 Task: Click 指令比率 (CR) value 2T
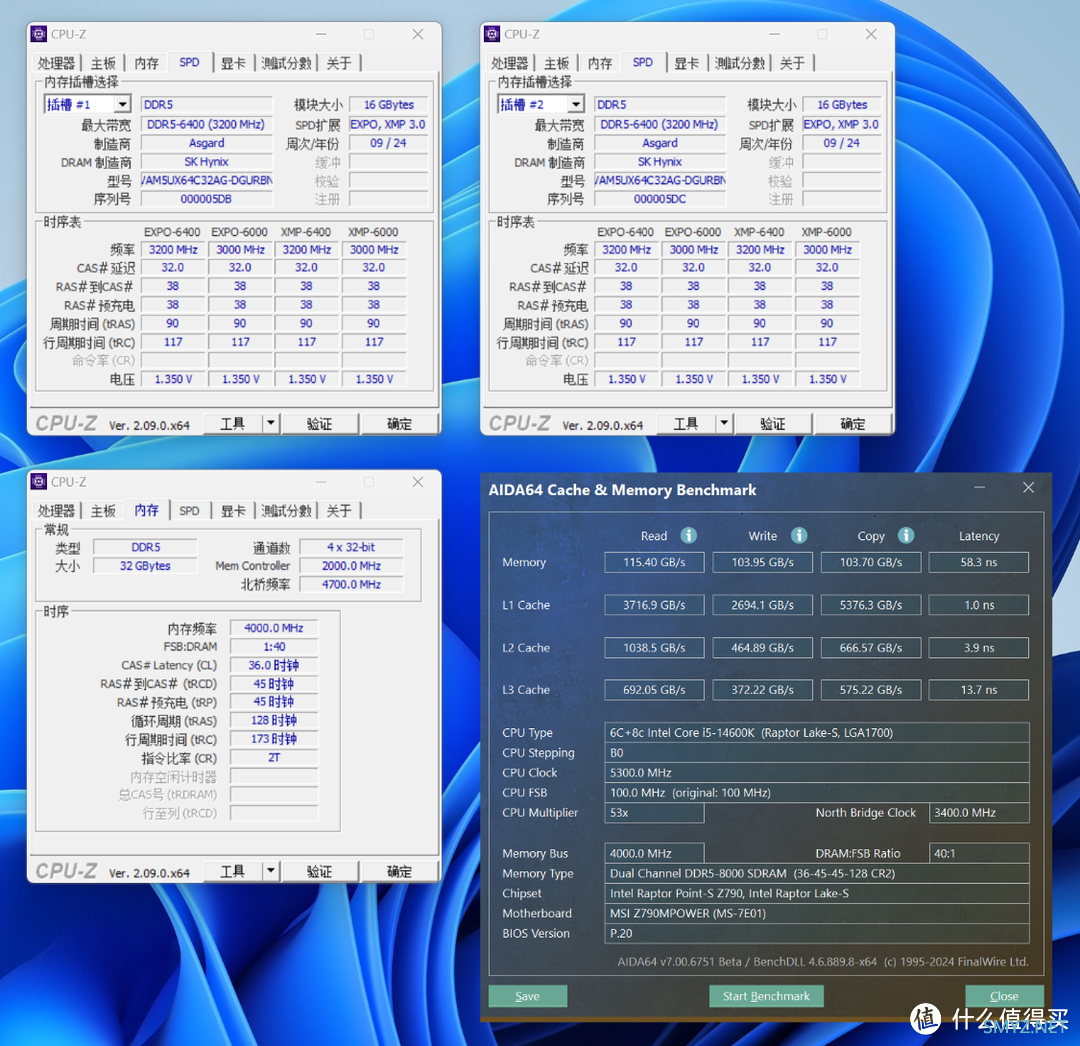[x=274, y=757]
